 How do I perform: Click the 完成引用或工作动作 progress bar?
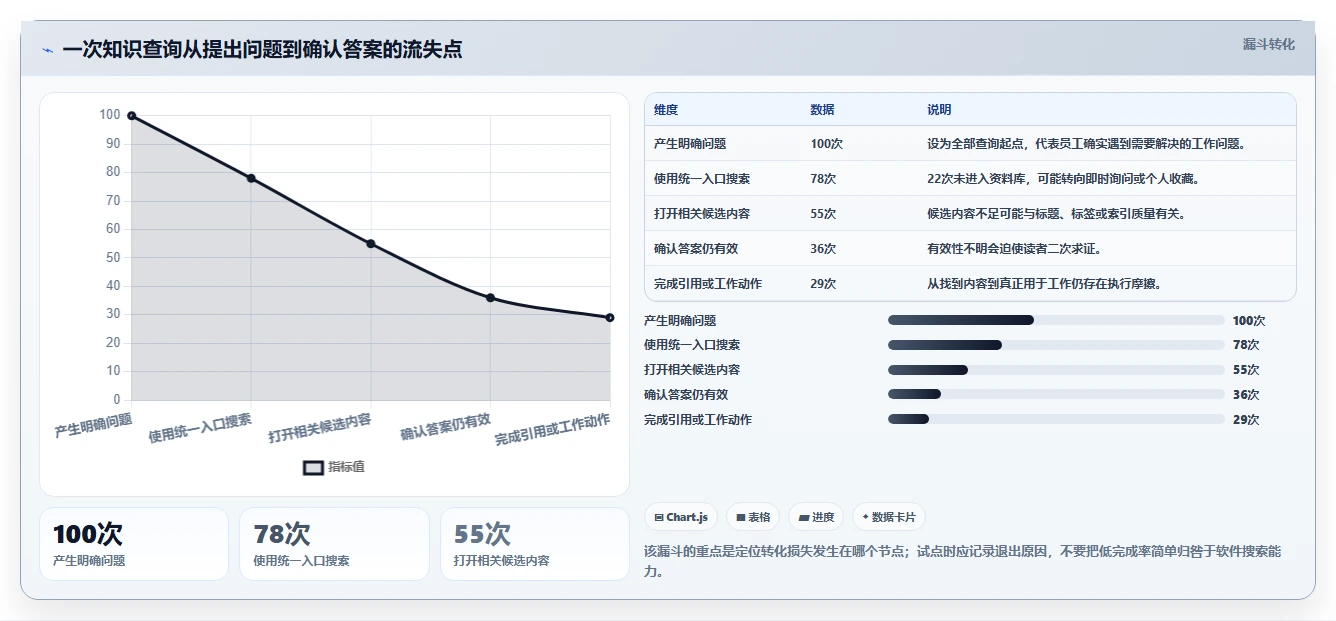coord(1056,419)
